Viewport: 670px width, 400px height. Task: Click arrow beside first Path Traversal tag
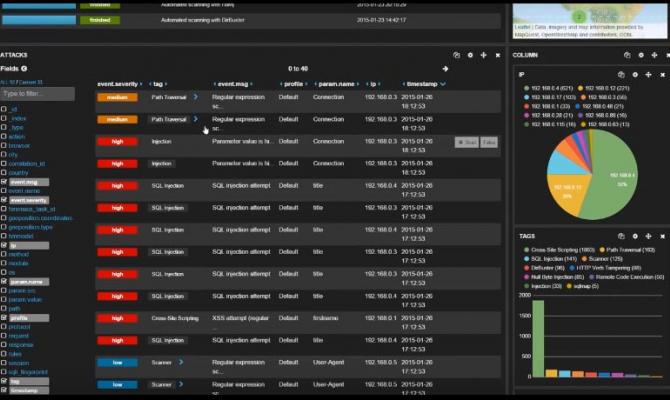[x=195, y=97]
